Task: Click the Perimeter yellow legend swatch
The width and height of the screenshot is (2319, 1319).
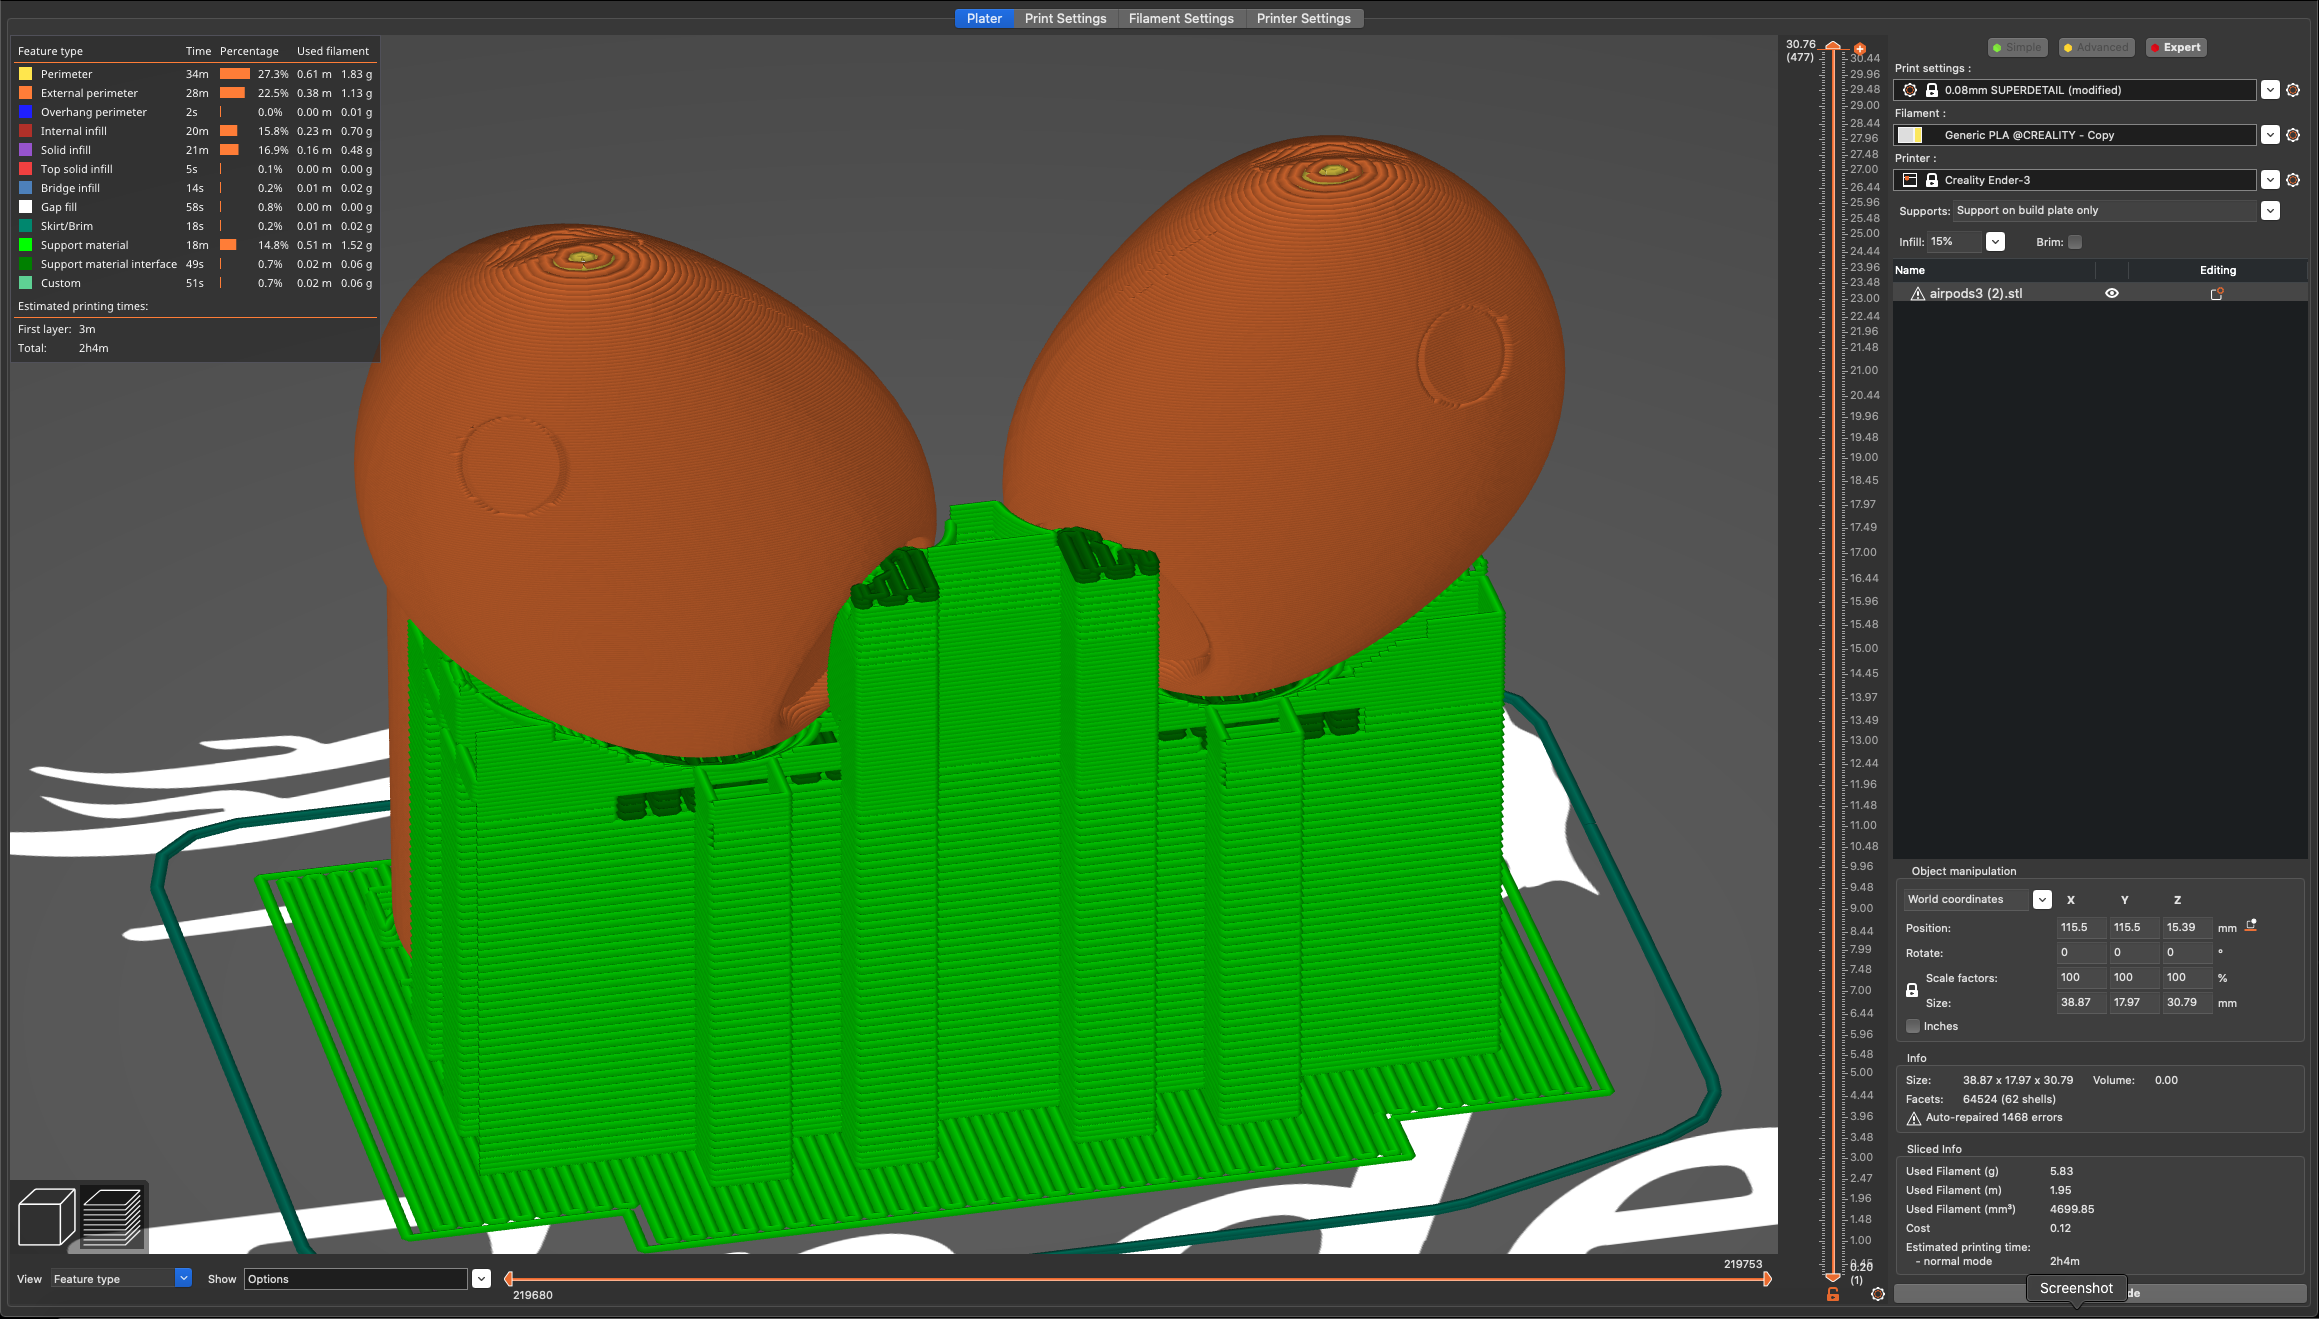Action: (x=25, y=74)
